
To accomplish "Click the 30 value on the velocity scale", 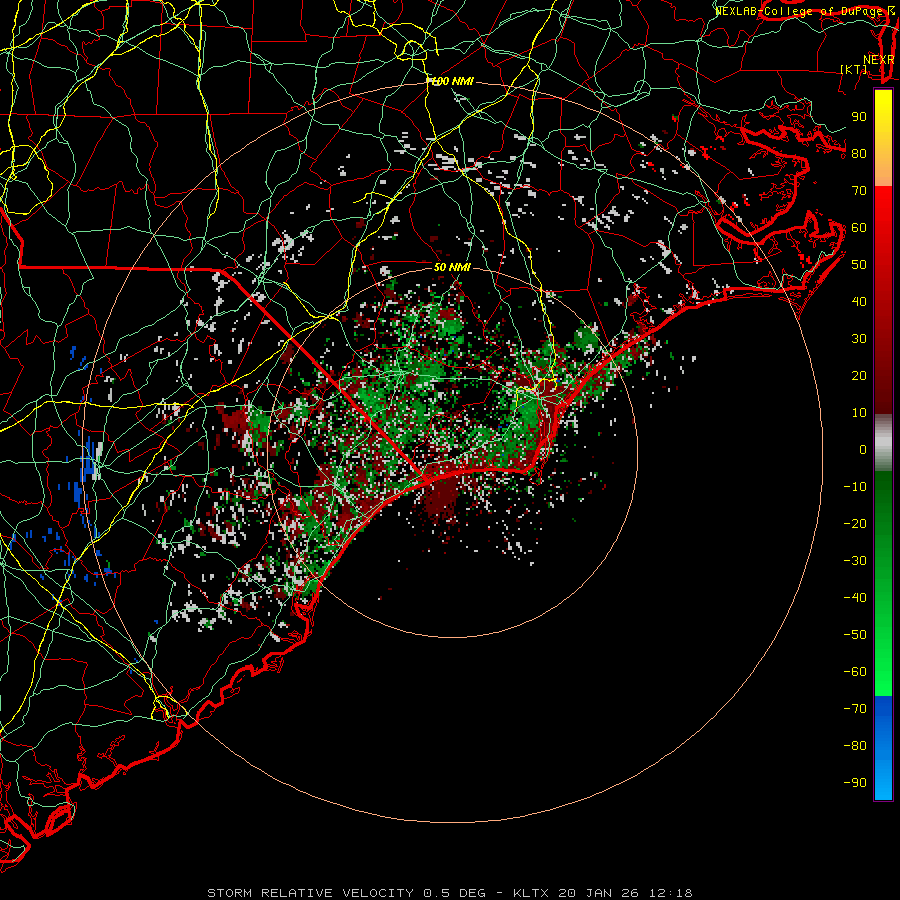I will click(x=859, y=339).
